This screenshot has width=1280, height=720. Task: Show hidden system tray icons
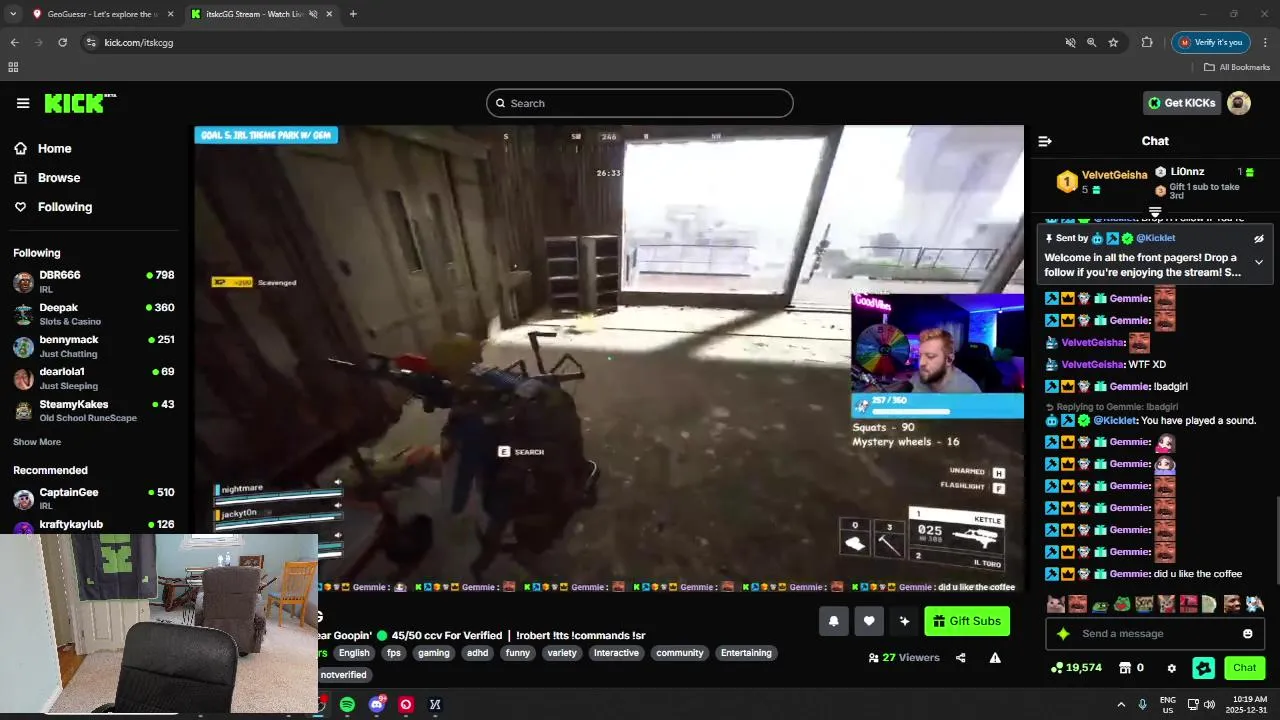1121,704
